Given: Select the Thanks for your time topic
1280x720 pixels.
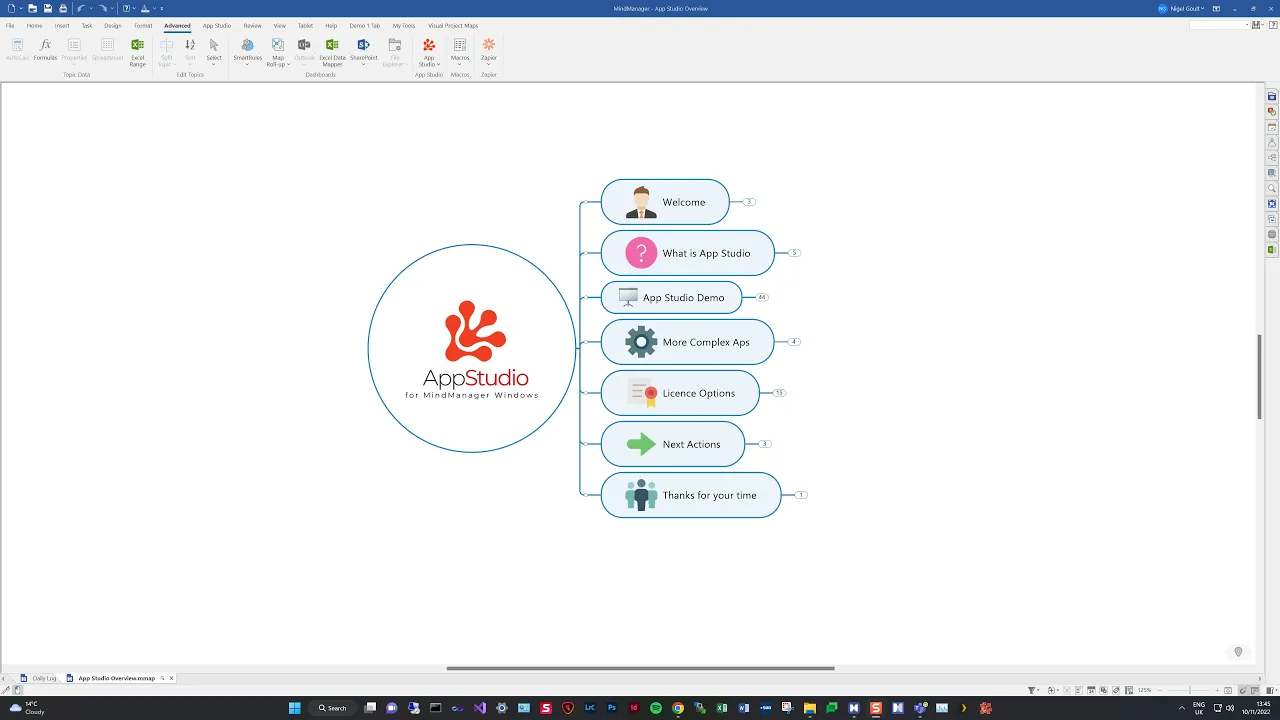Looking at the screenshot, I should pos(691,495).
